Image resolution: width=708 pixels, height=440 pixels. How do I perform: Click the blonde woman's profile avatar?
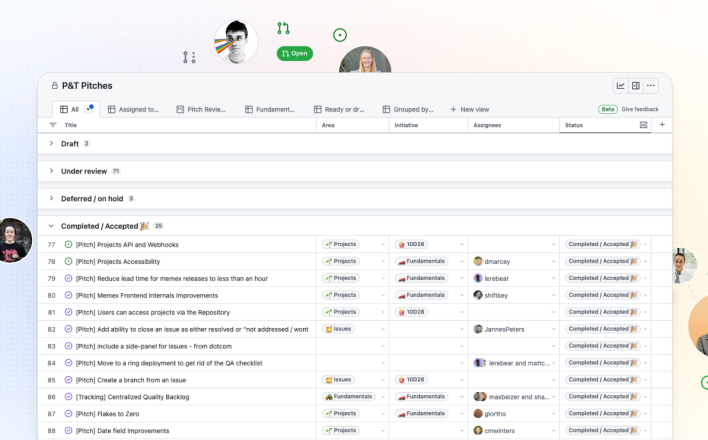tap(365, 59)
